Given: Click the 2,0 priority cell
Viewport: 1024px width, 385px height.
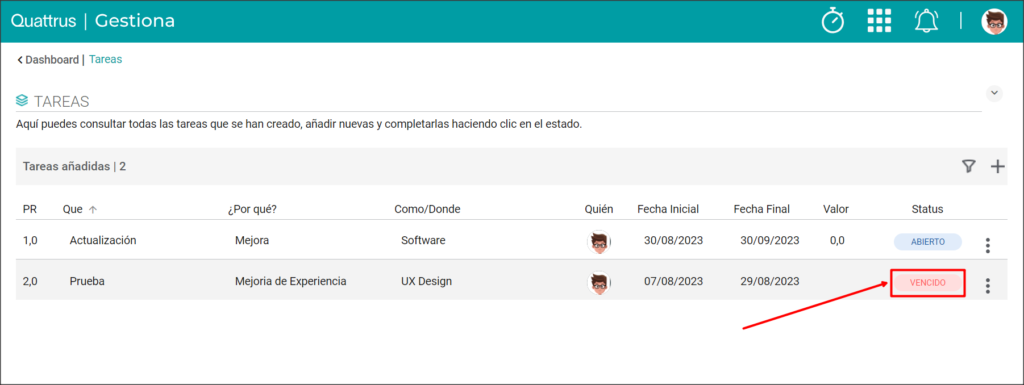Looking at the screenshot, I should (30, 281).
